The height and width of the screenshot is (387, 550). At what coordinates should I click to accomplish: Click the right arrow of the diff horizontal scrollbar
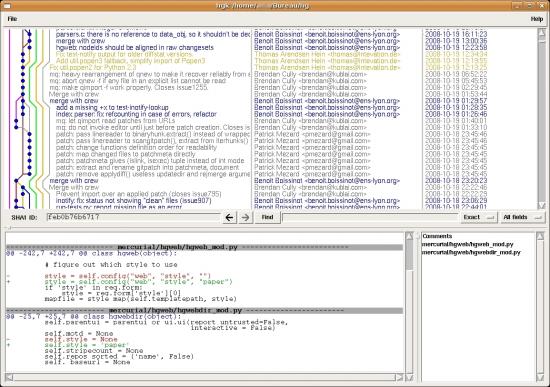coord(399,378)
